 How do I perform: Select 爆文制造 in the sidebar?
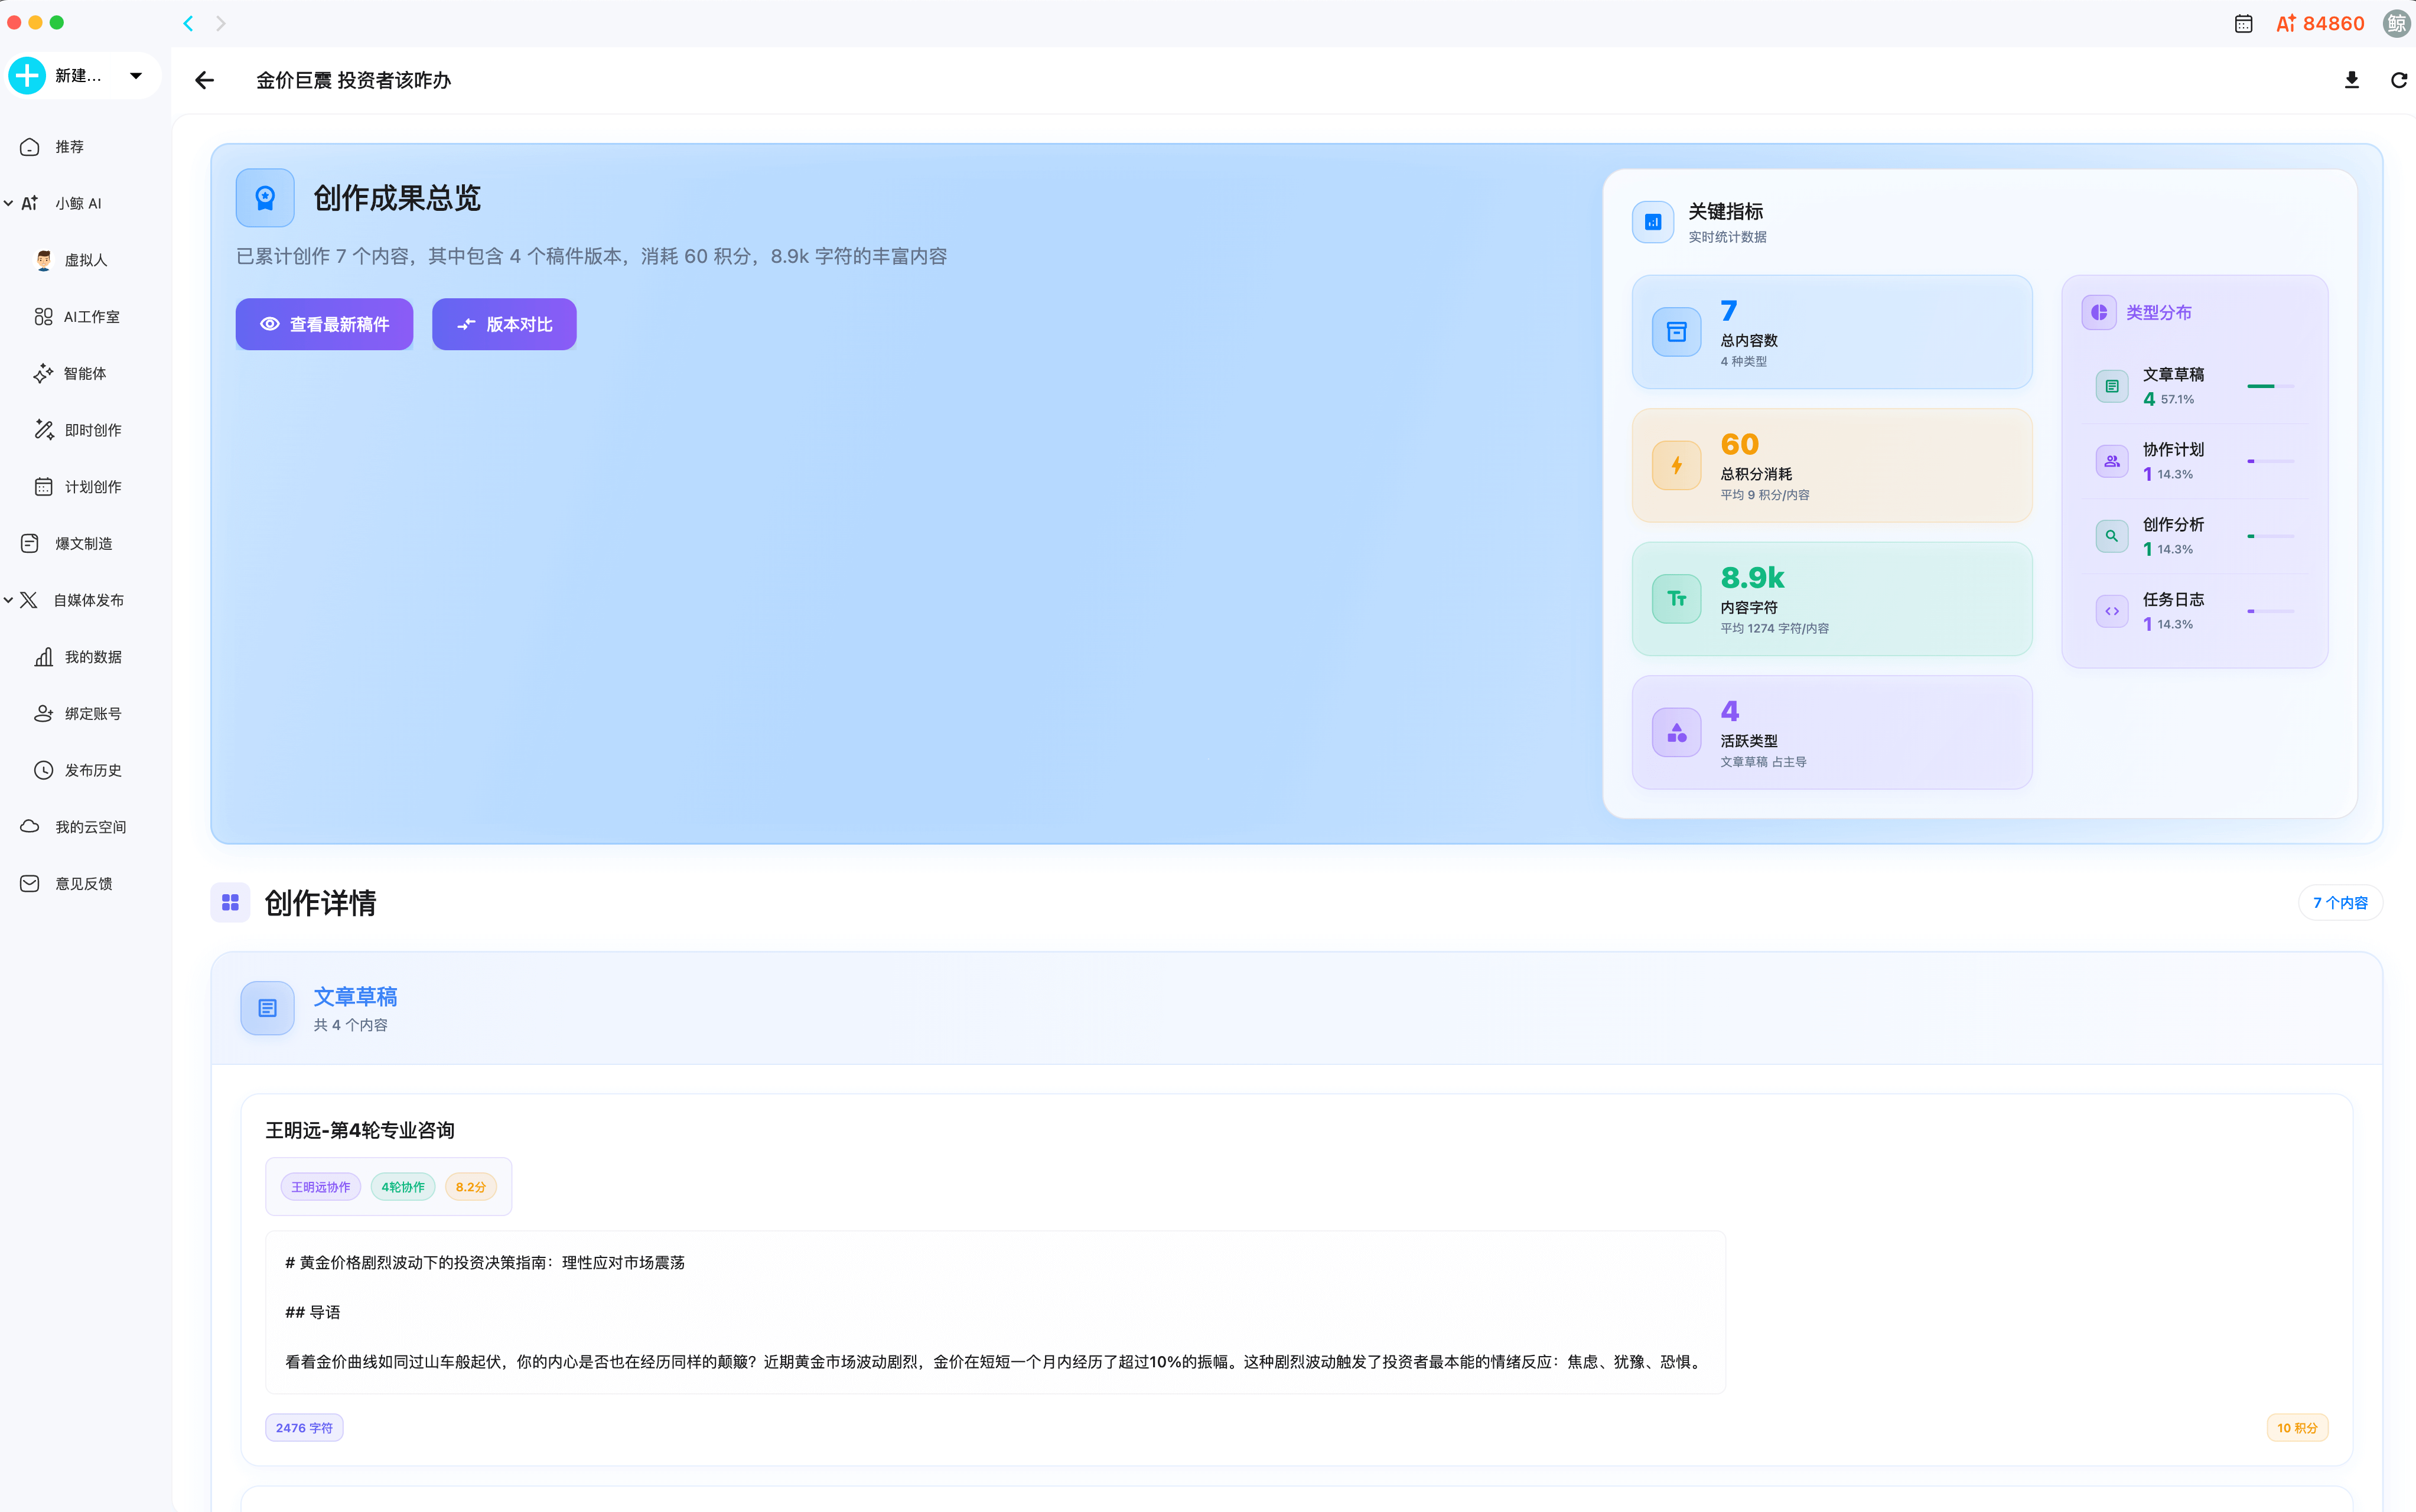click(x=83, y=544)
